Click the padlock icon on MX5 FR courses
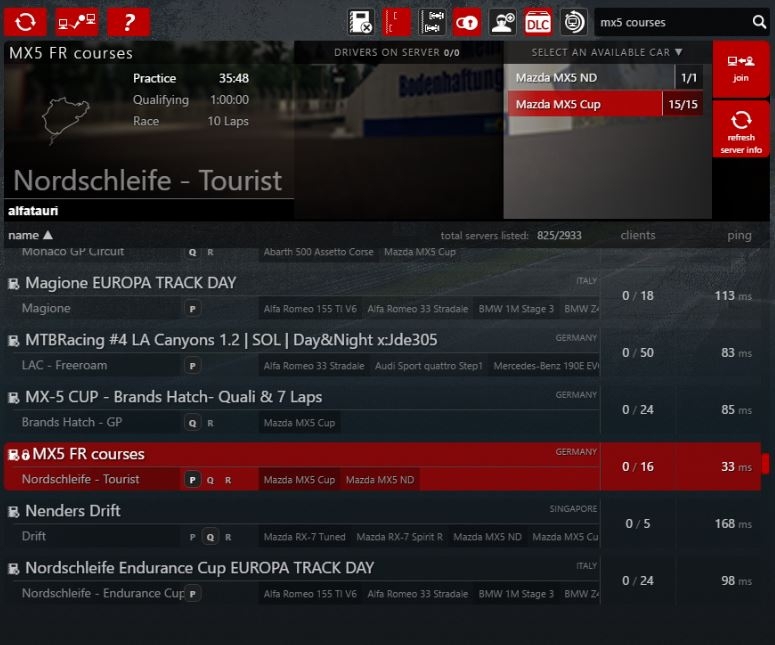The height and width of the screenshot is (645, 775). tap(25, 455)
